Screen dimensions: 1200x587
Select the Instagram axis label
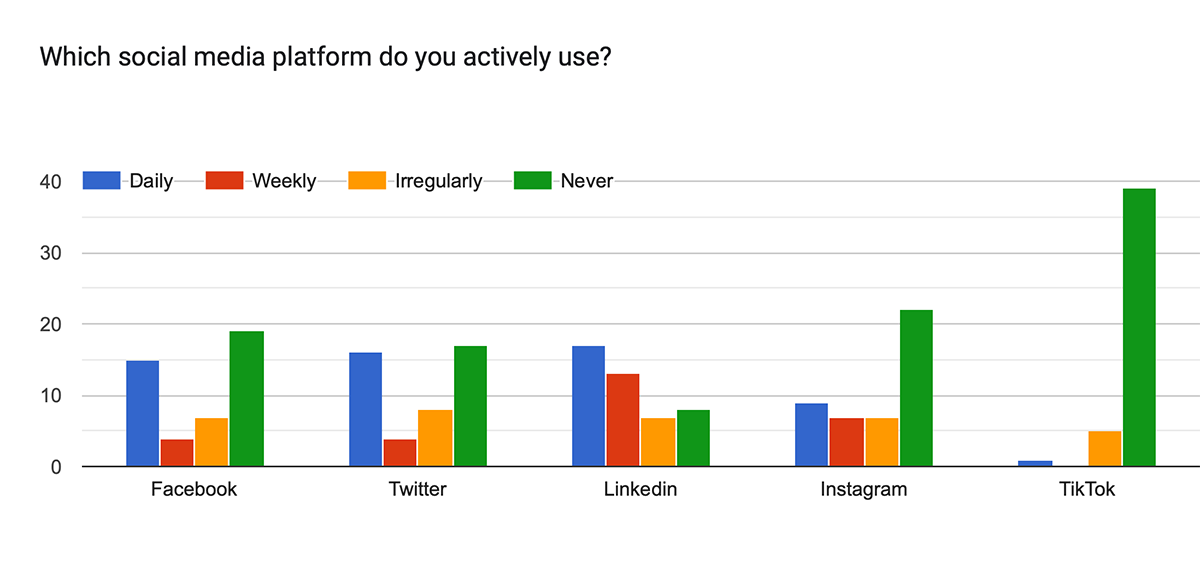pyautogui.click(x=864, y=490)
